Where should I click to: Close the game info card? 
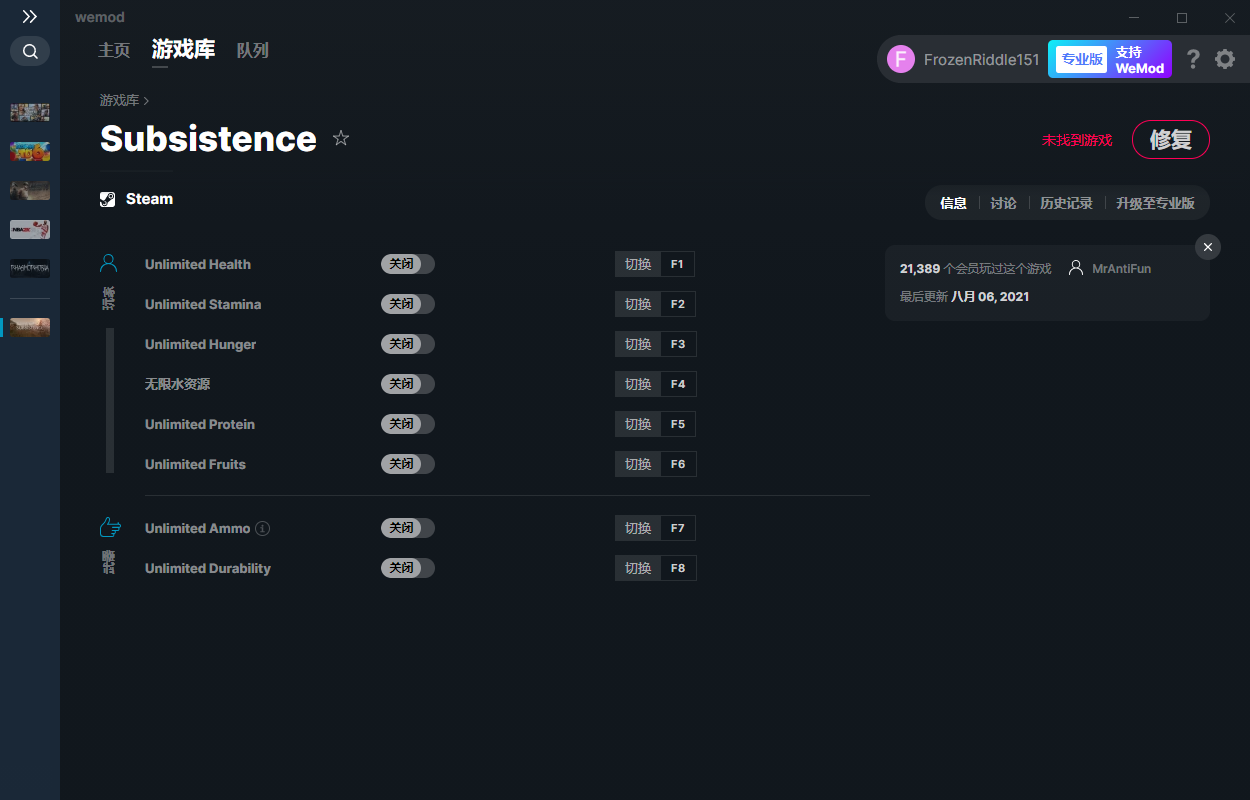click(1208, 247)
